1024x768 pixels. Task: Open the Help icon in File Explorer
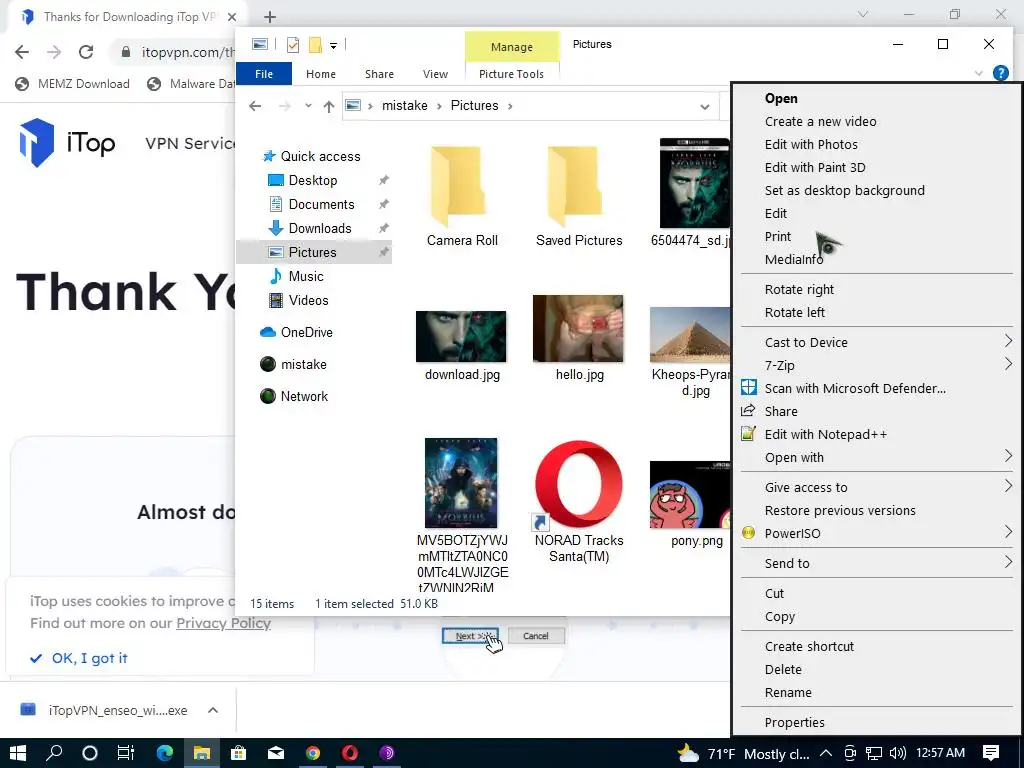[x=1000, y=73]
